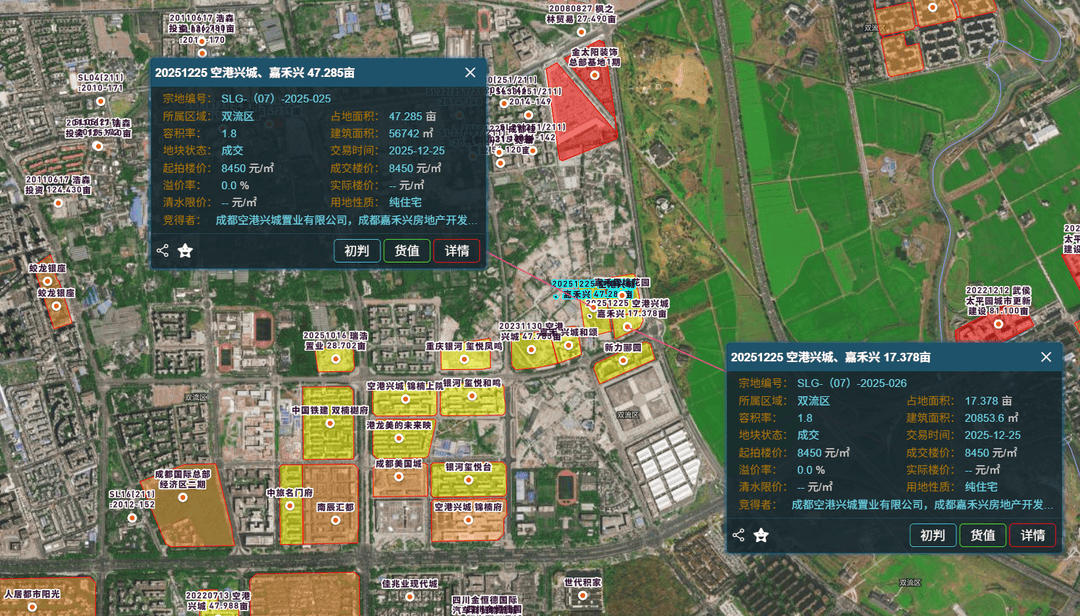The height and width of the screenshot is (616, 1080).
Task: Click map marker for 太平园城市更新建设 81.100亩
Action: click(998, 324)
